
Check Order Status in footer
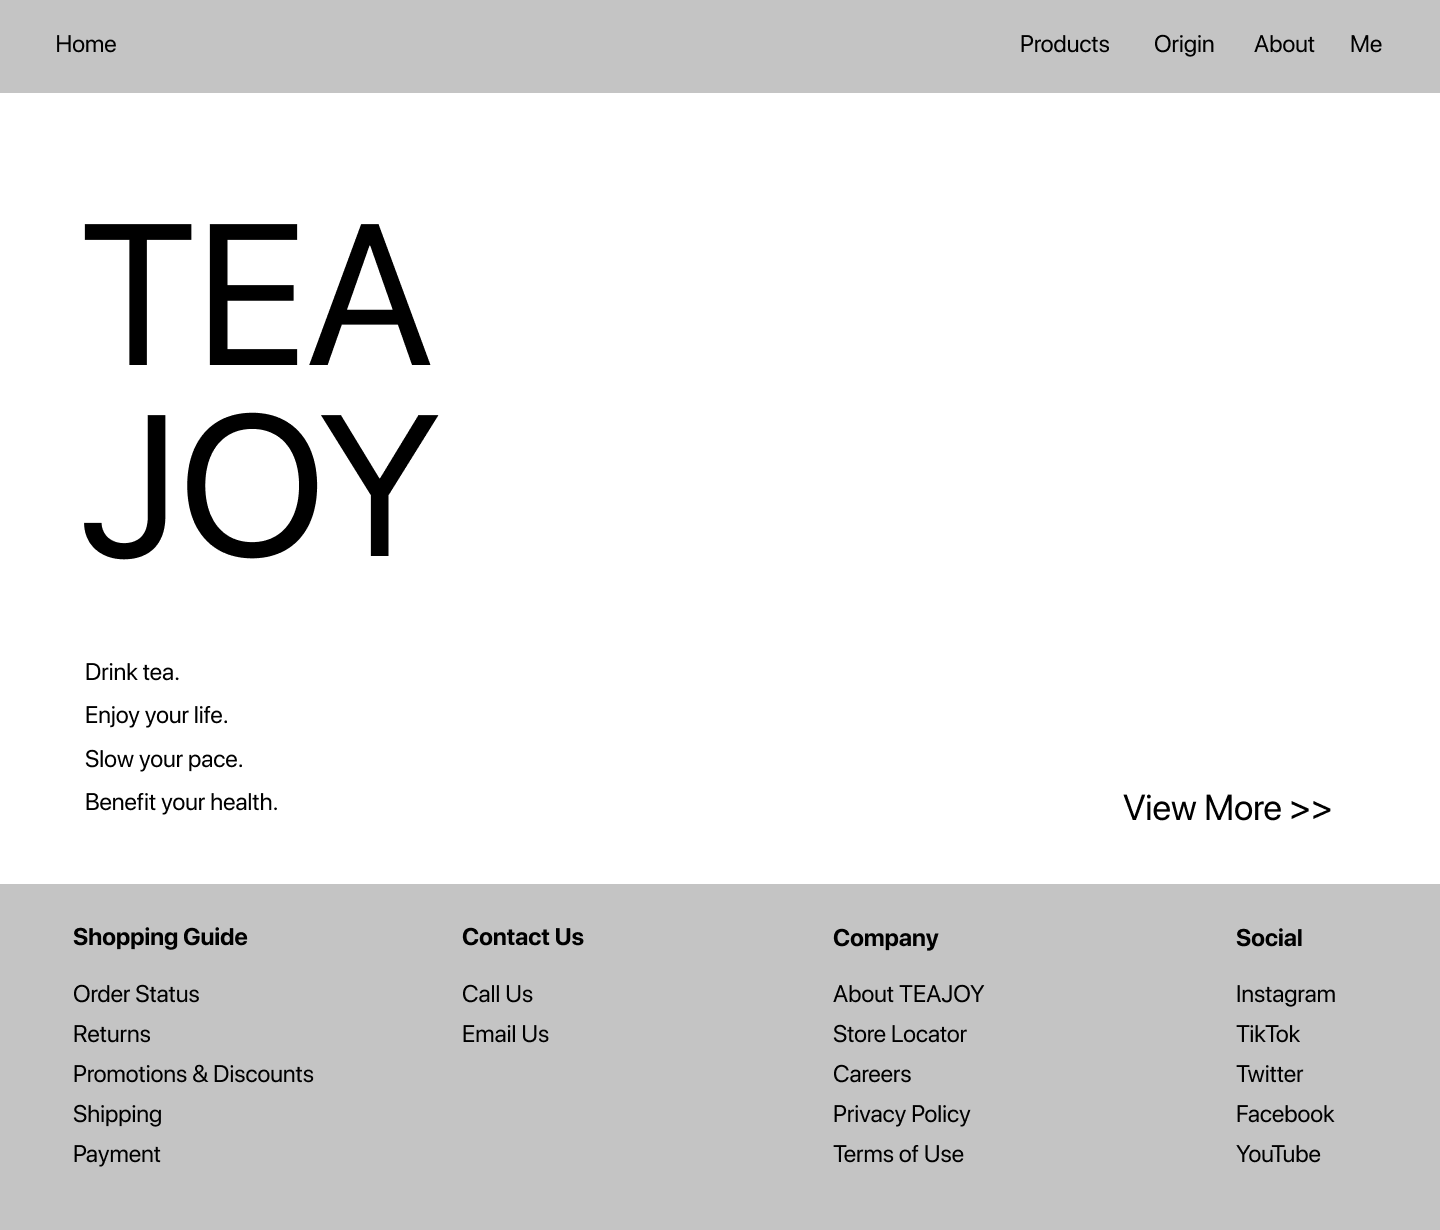pos(136,994)
